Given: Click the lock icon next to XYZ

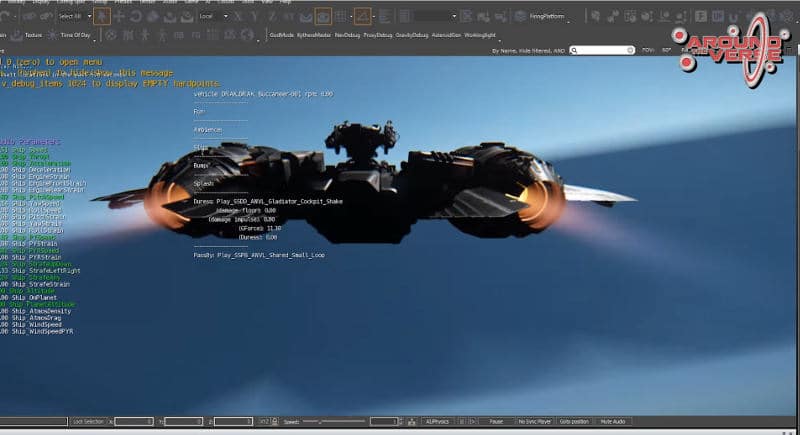Looking at the screenshot, I should tap(275, 422).
